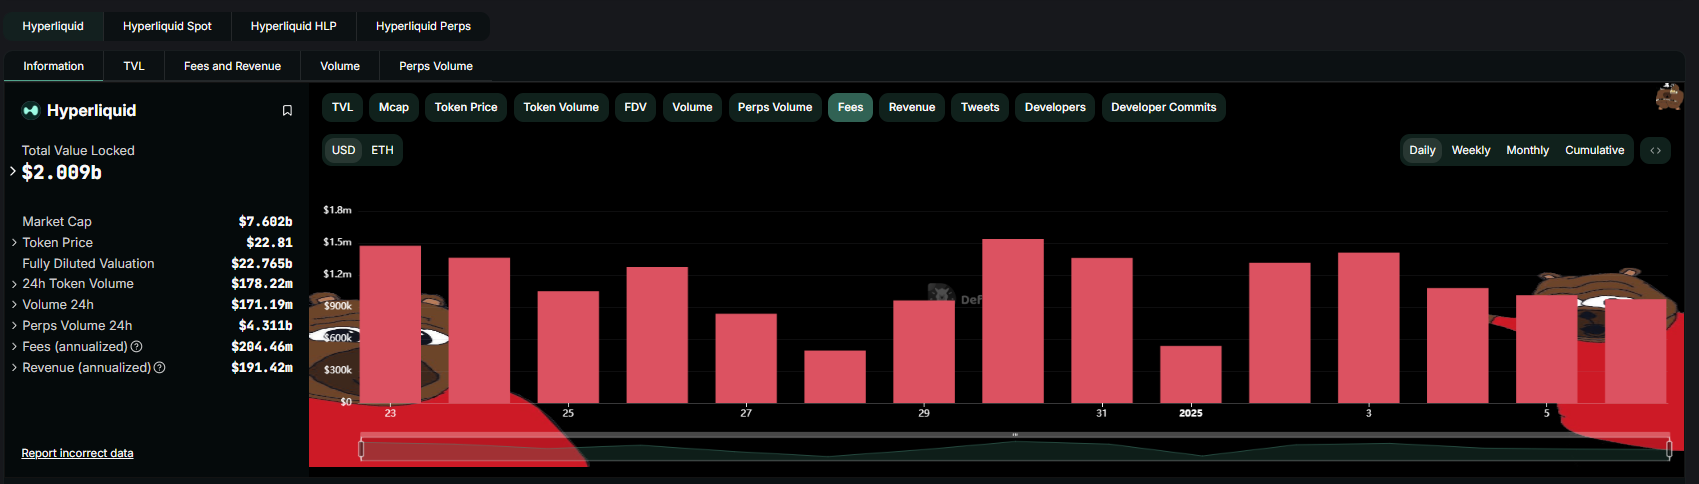Click the fees bar for date 31
This screenshot has height=484, width=1699.
tap(1102, 331)
